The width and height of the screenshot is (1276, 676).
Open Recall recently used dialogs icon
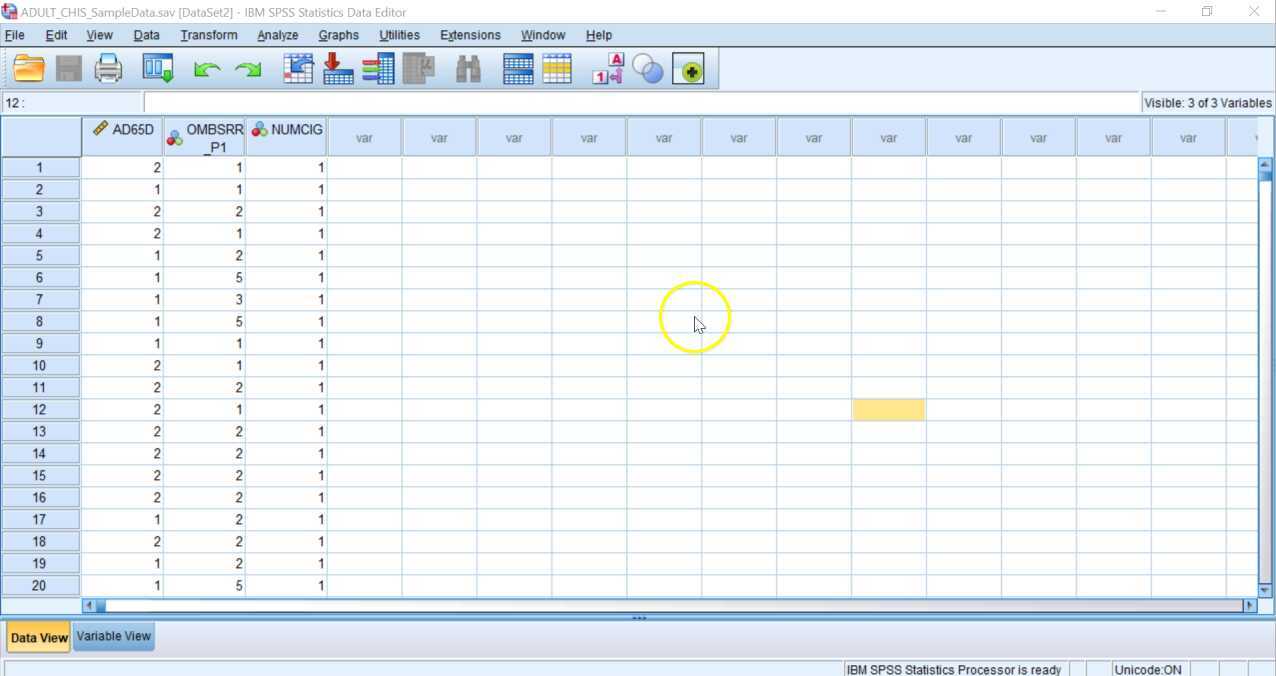point(158,69)
